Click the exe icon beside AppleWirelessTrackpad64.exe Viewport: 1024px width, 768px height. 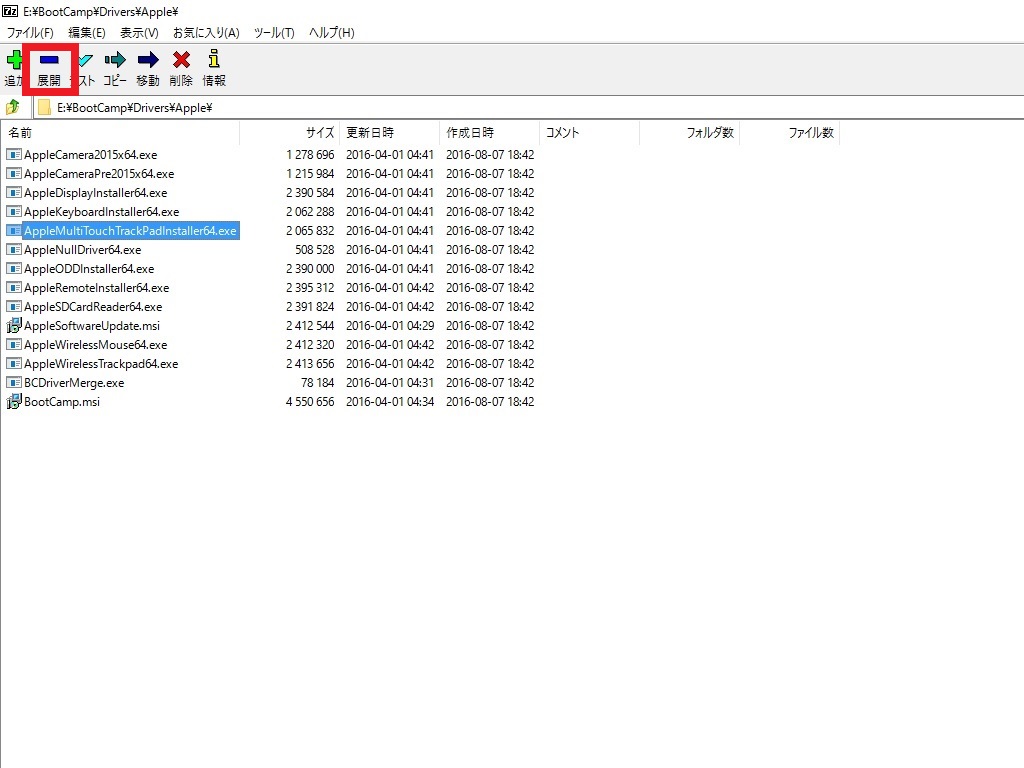pyautogui.click(x=13, y=363)
